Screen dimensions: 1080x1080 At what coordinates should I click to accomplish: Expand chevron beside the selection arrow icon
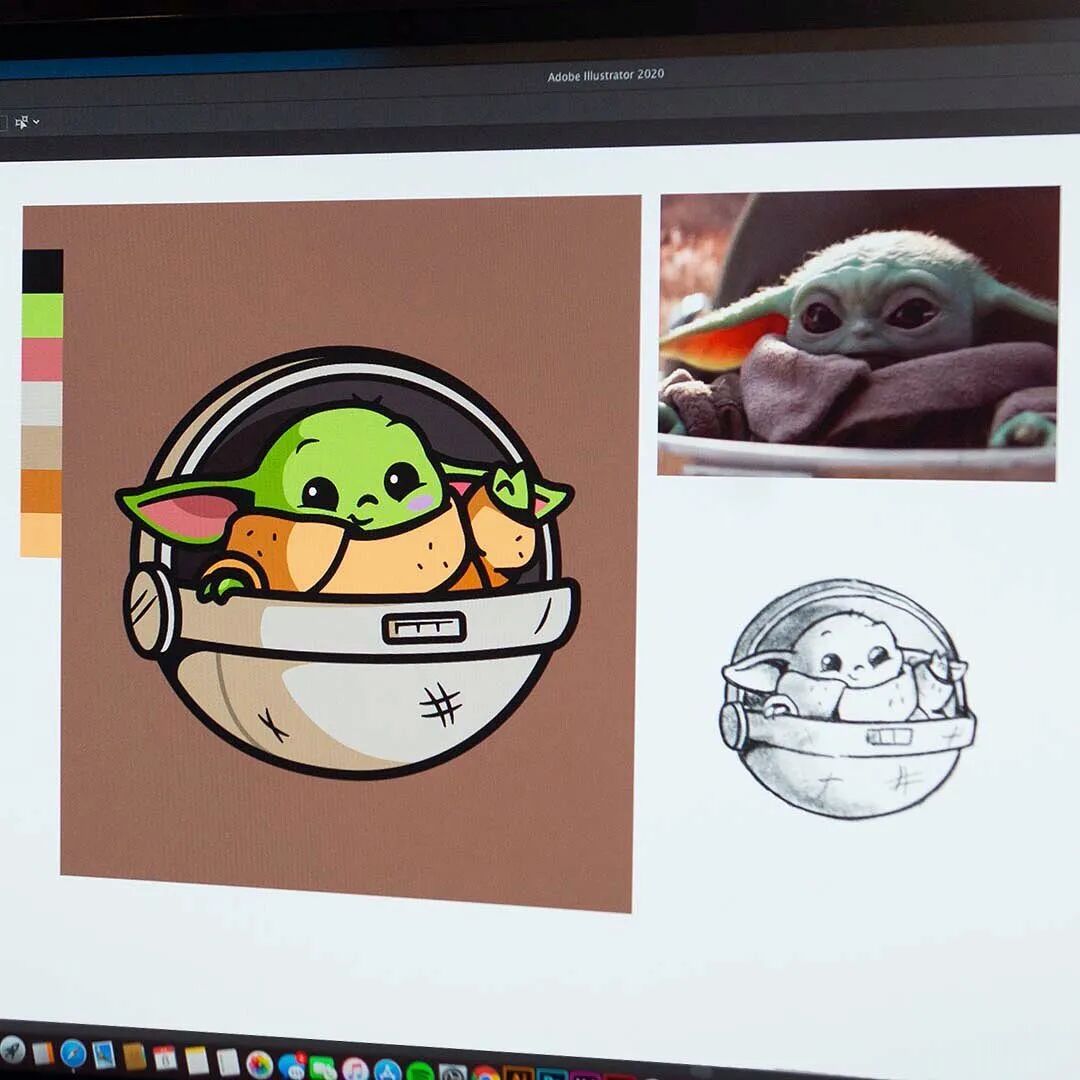point(36,122)
